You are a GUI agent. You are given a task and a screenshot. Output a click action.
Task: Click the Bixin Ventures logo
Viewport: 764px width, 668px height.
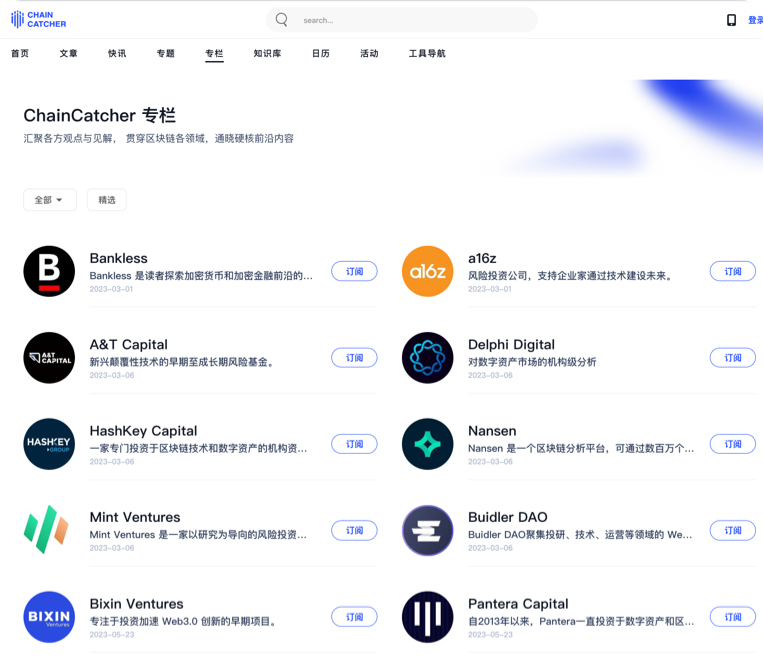(x=49, y=616)
